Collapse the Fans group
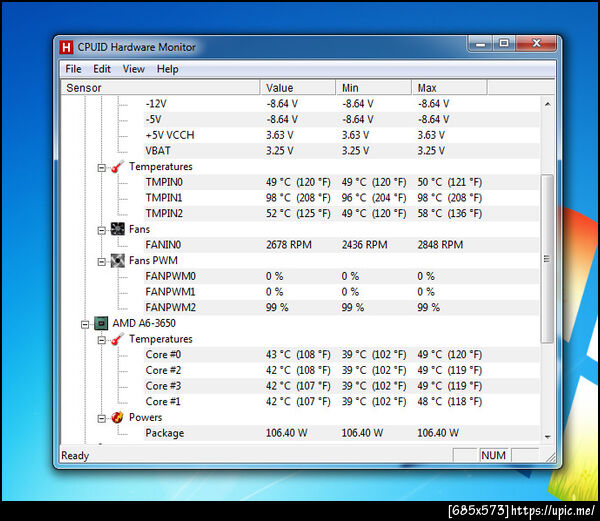 [x=101, y=230]
